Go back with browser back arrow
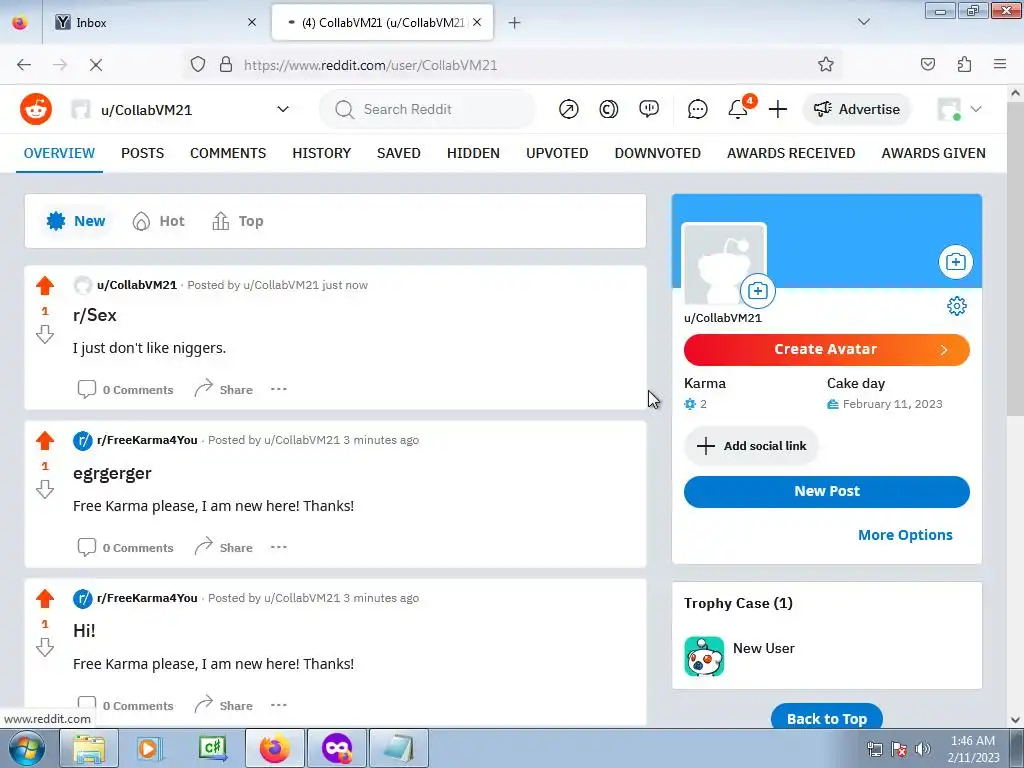The width and height of the screenshot is (1024, 768). (24, 65)
